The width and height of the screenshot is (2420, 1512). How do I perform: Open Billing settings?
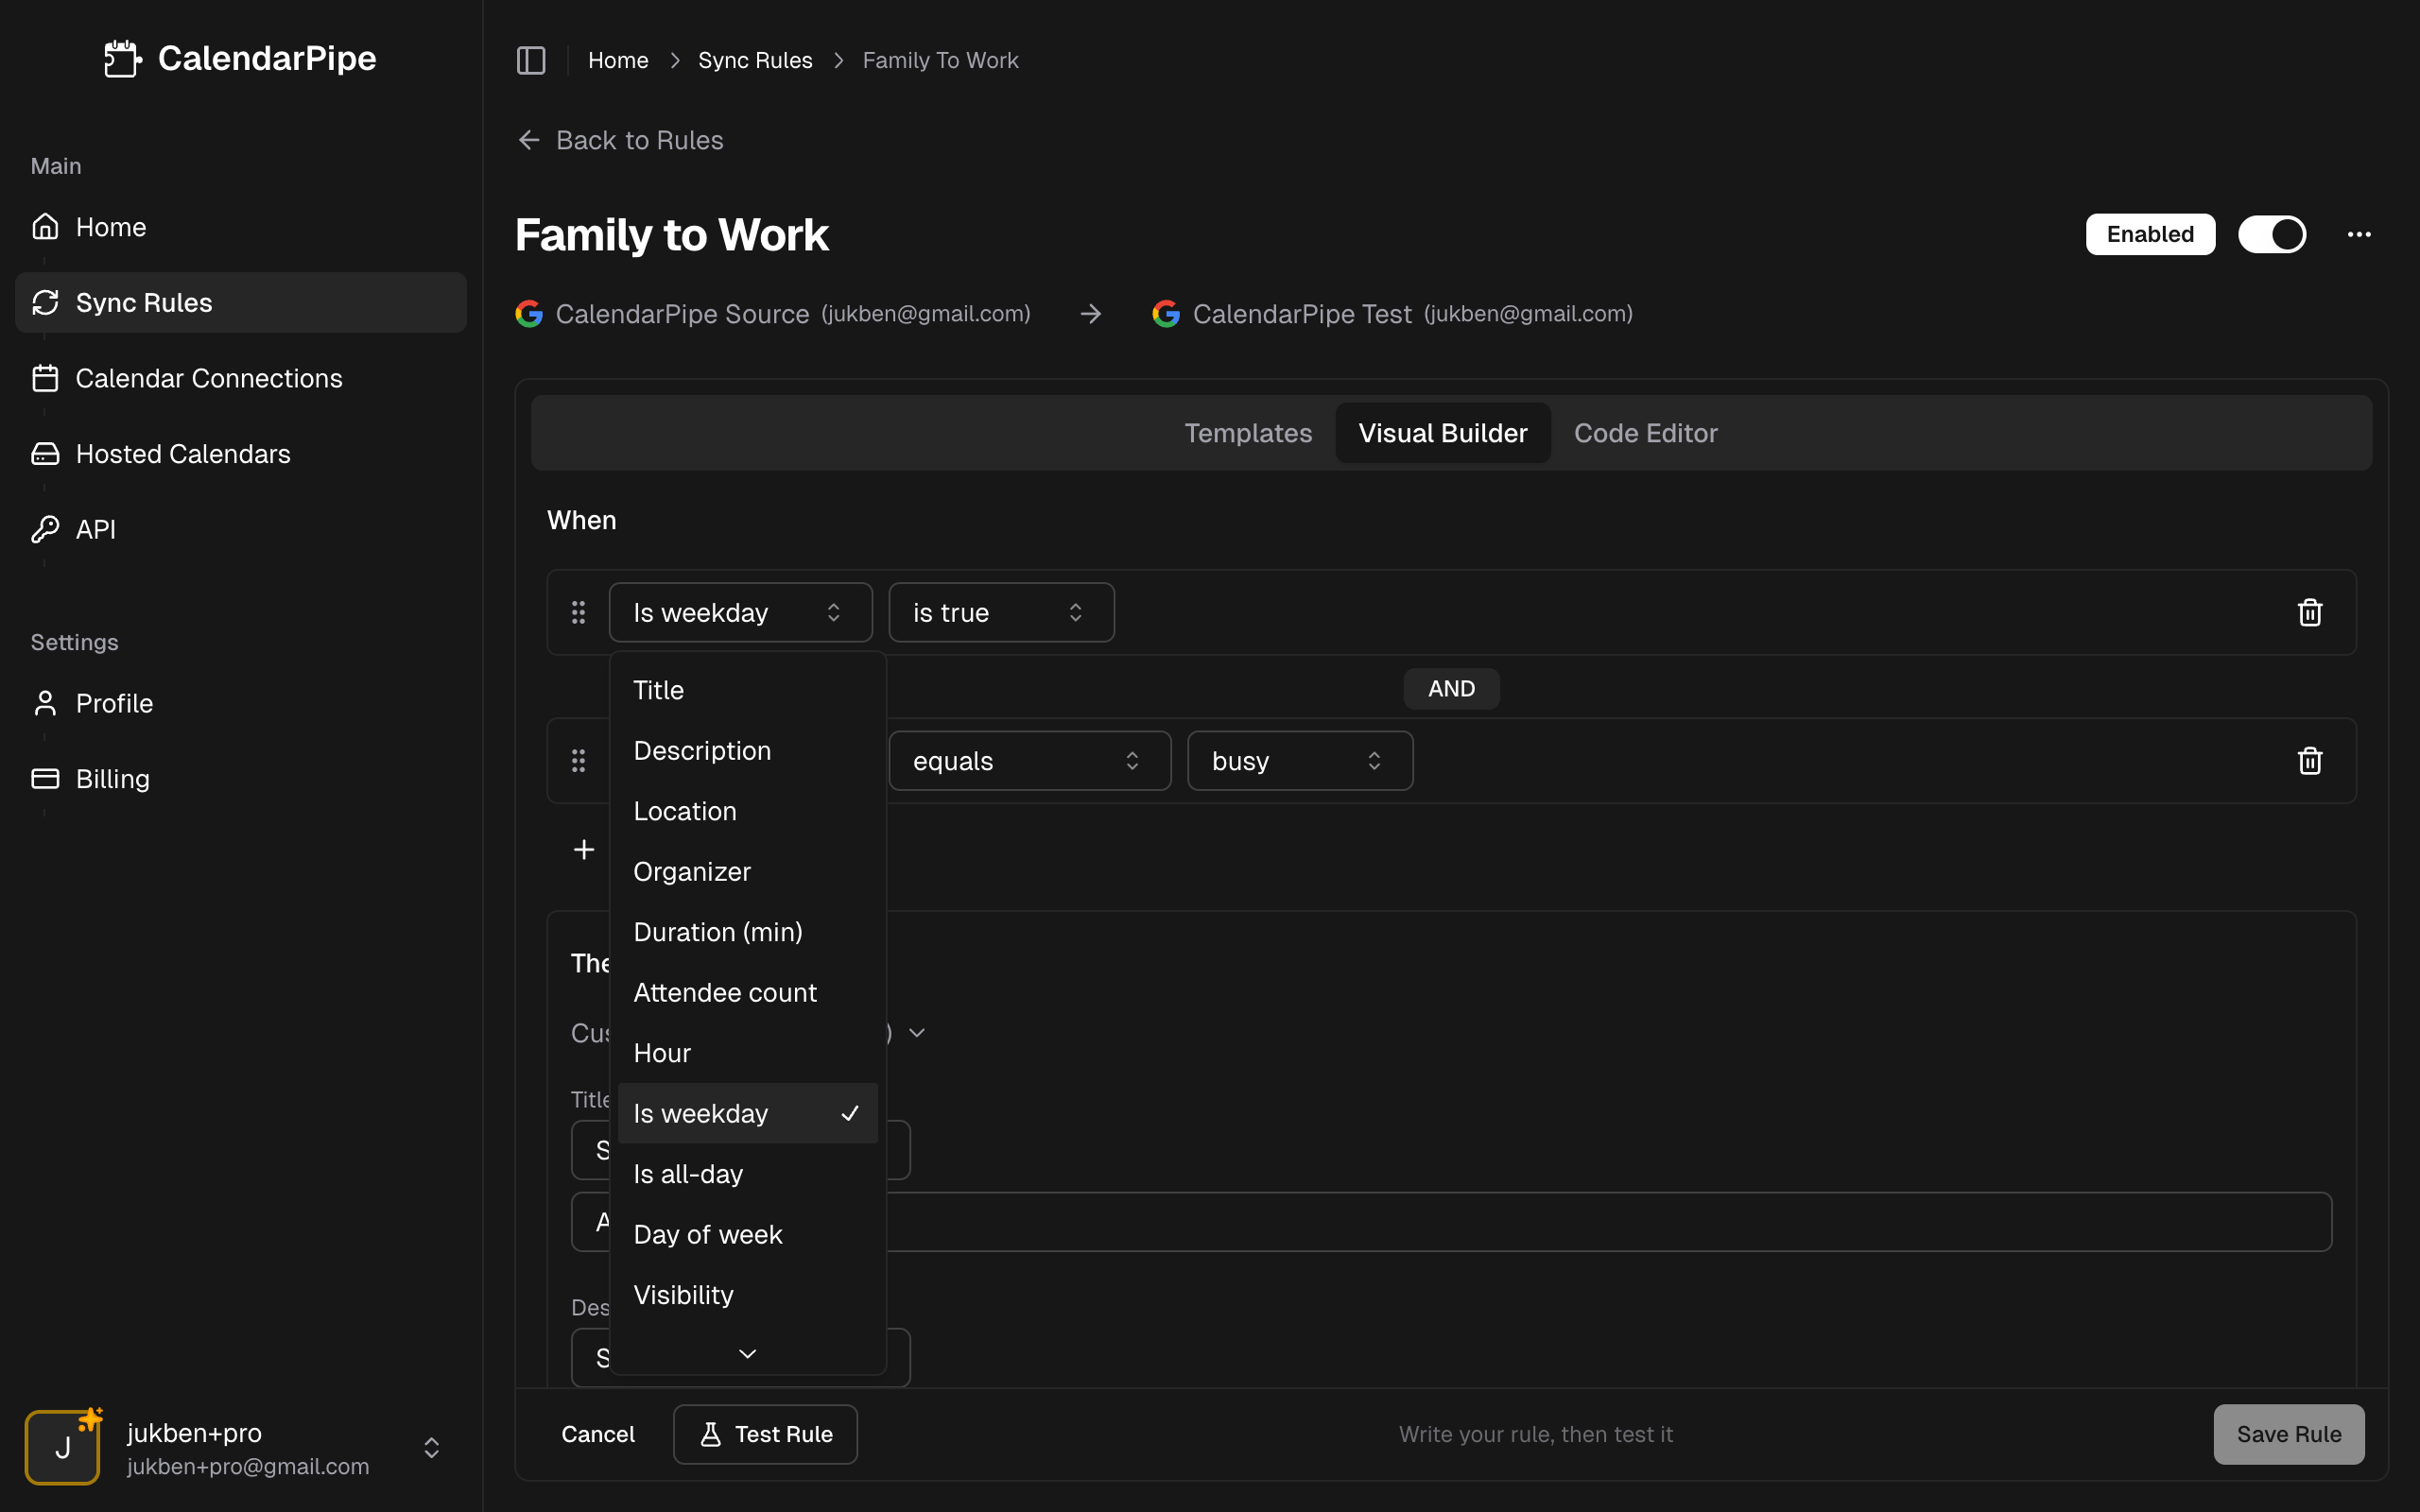(x=241, y=778)
